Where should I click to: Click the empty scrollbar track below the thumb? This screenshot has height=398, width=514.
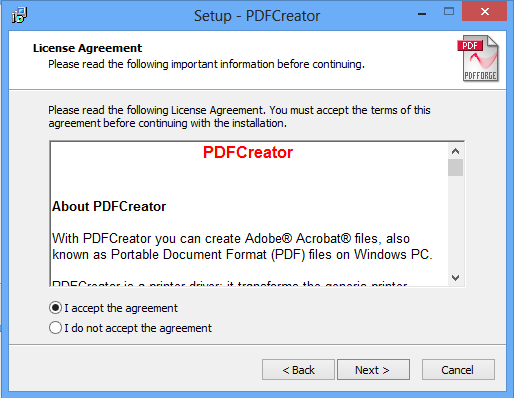pyautogui.click(x=455, y=223)
